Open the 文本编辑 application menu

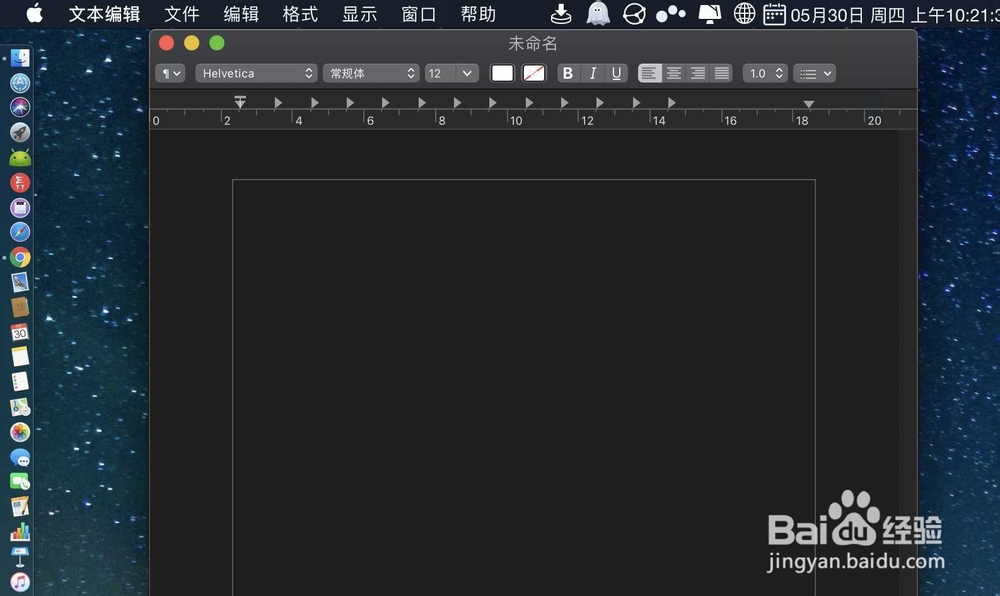pyautogui.click(x=105, y=14)
